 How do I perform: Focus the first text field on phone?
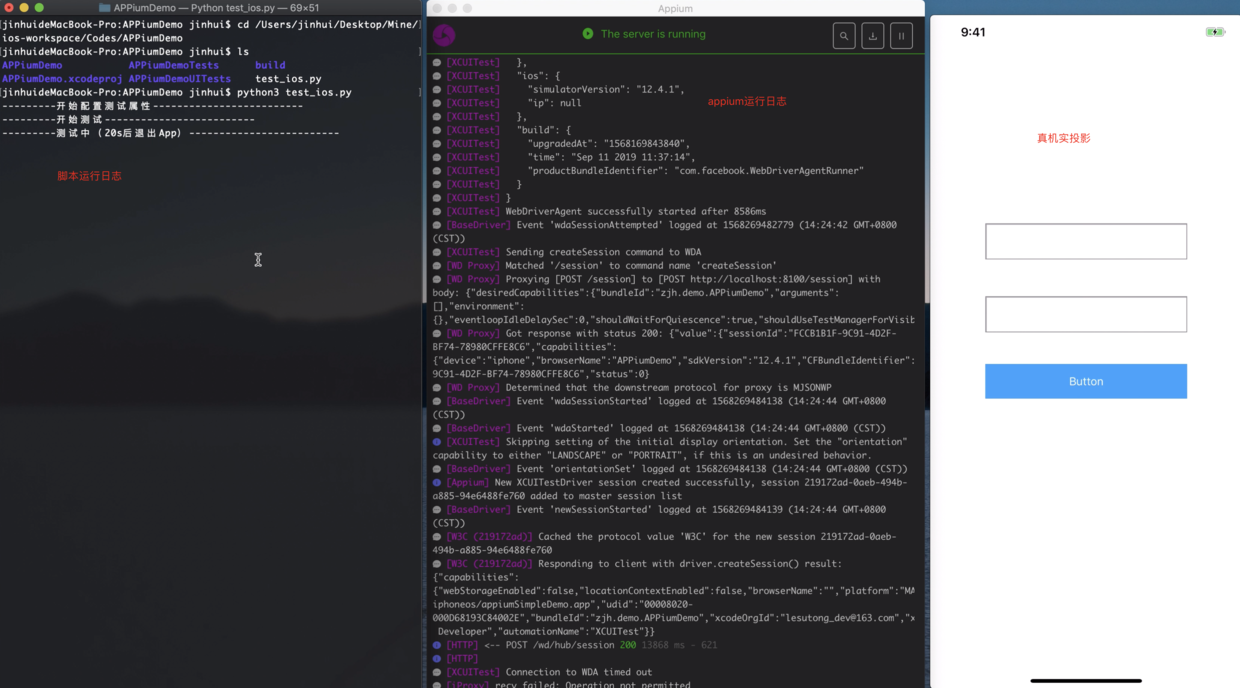pyautogui.click(x=1086, y=241)
